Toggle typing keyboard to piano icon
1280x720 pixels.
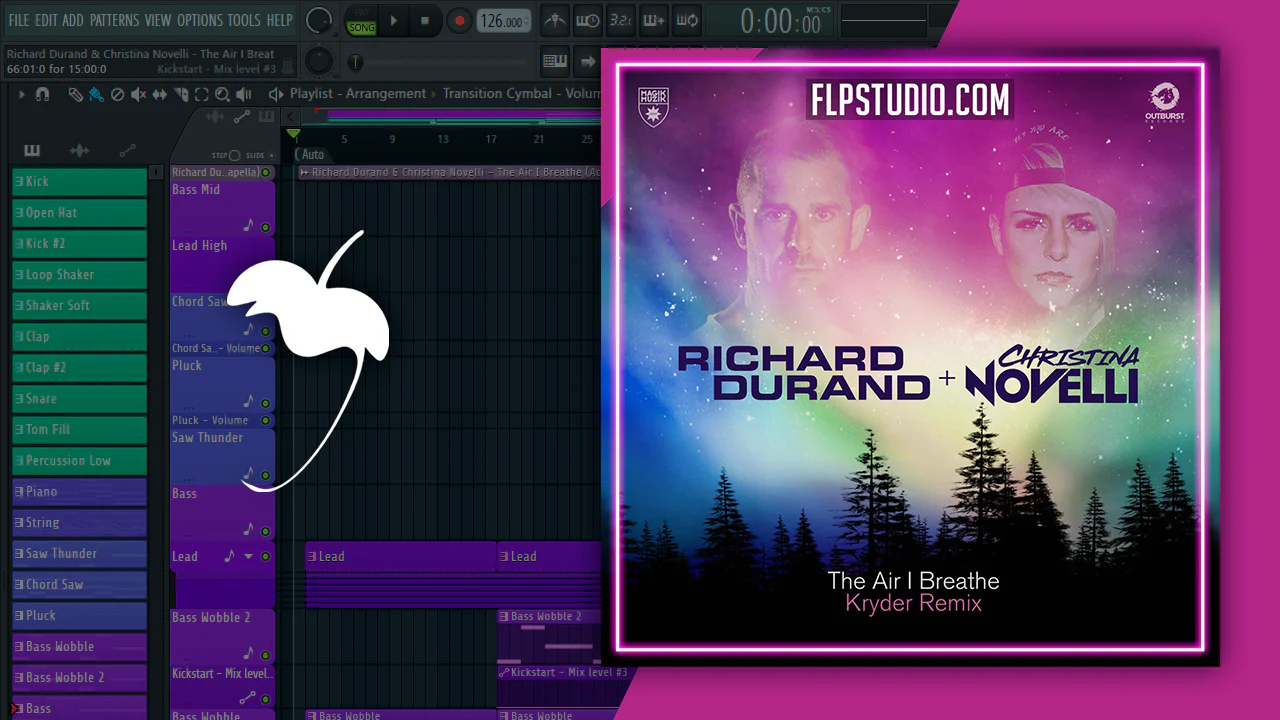555,61
